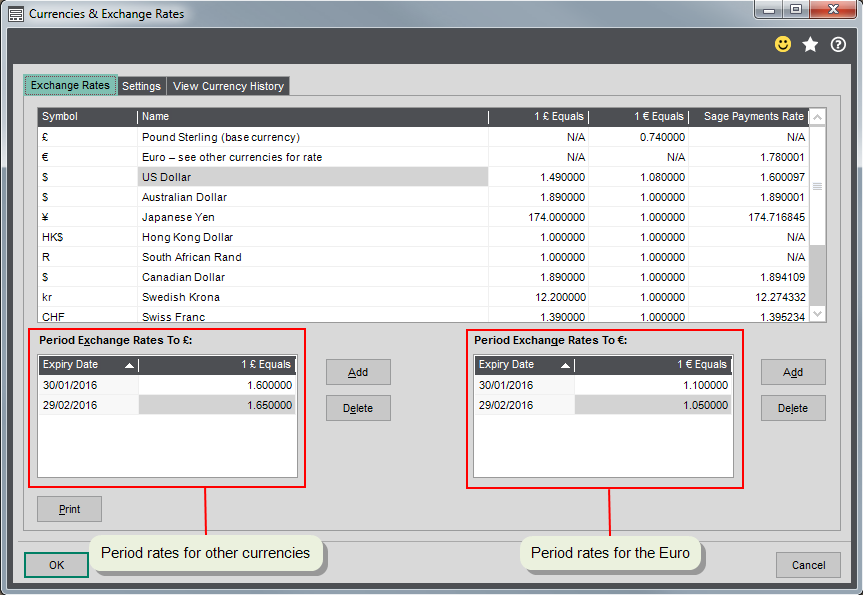Click the currency list scrollbar thumb
Image resolution: width=863 pixels, height=595 pixels.
tap(817, 186)
